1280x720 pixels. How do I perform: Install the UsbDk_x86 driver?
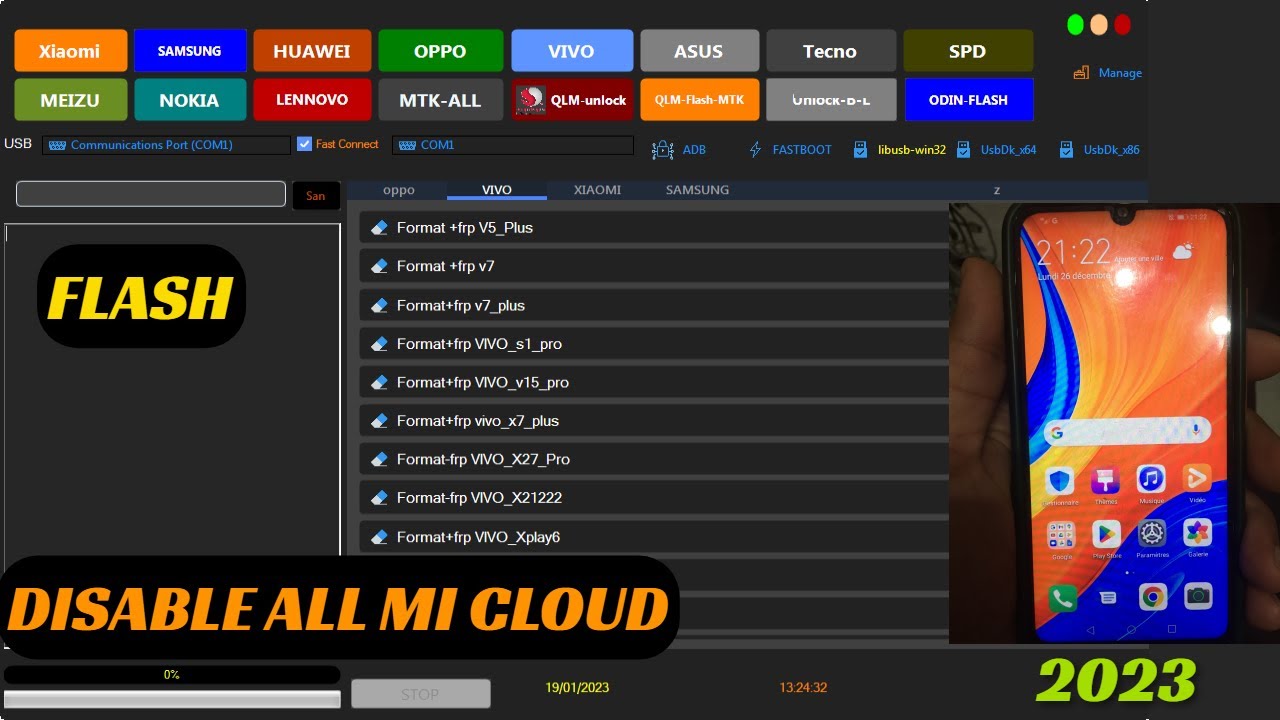(1098, 150)
